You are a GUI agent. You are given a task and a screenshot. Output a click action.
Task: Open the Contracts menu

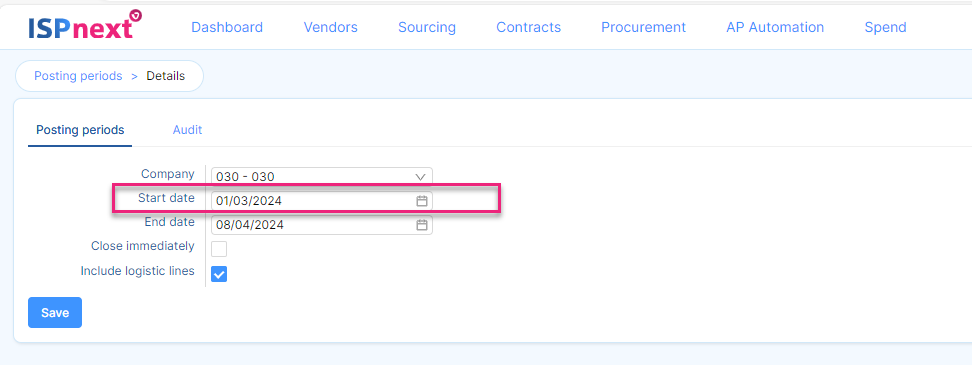(x=528, y=27)
